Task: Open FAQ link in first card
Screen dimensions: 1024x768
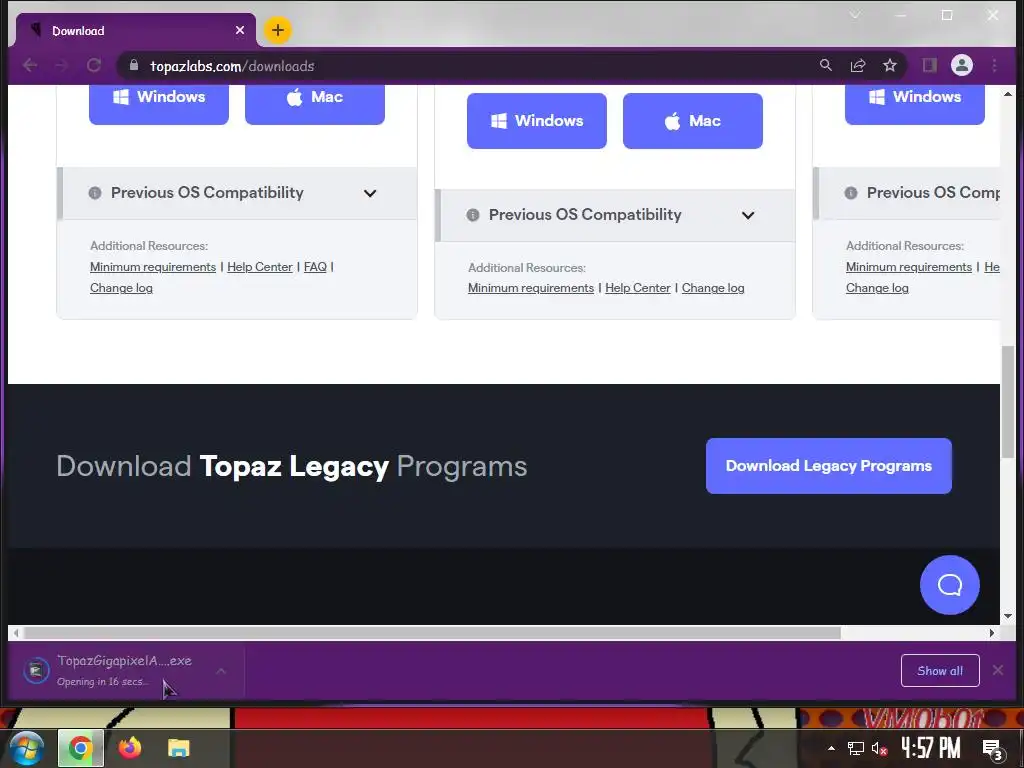Action: click(315, 266)
